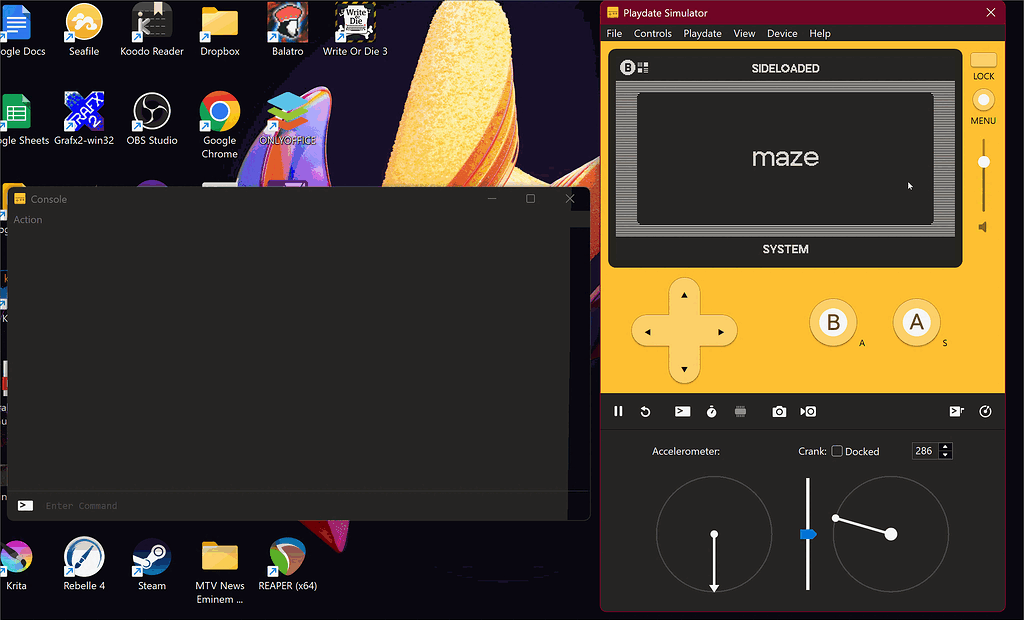This screenshot has width=1024, height=620.
Task: Increase crank angle with up stepper
Action: click(x=945, y=447)
